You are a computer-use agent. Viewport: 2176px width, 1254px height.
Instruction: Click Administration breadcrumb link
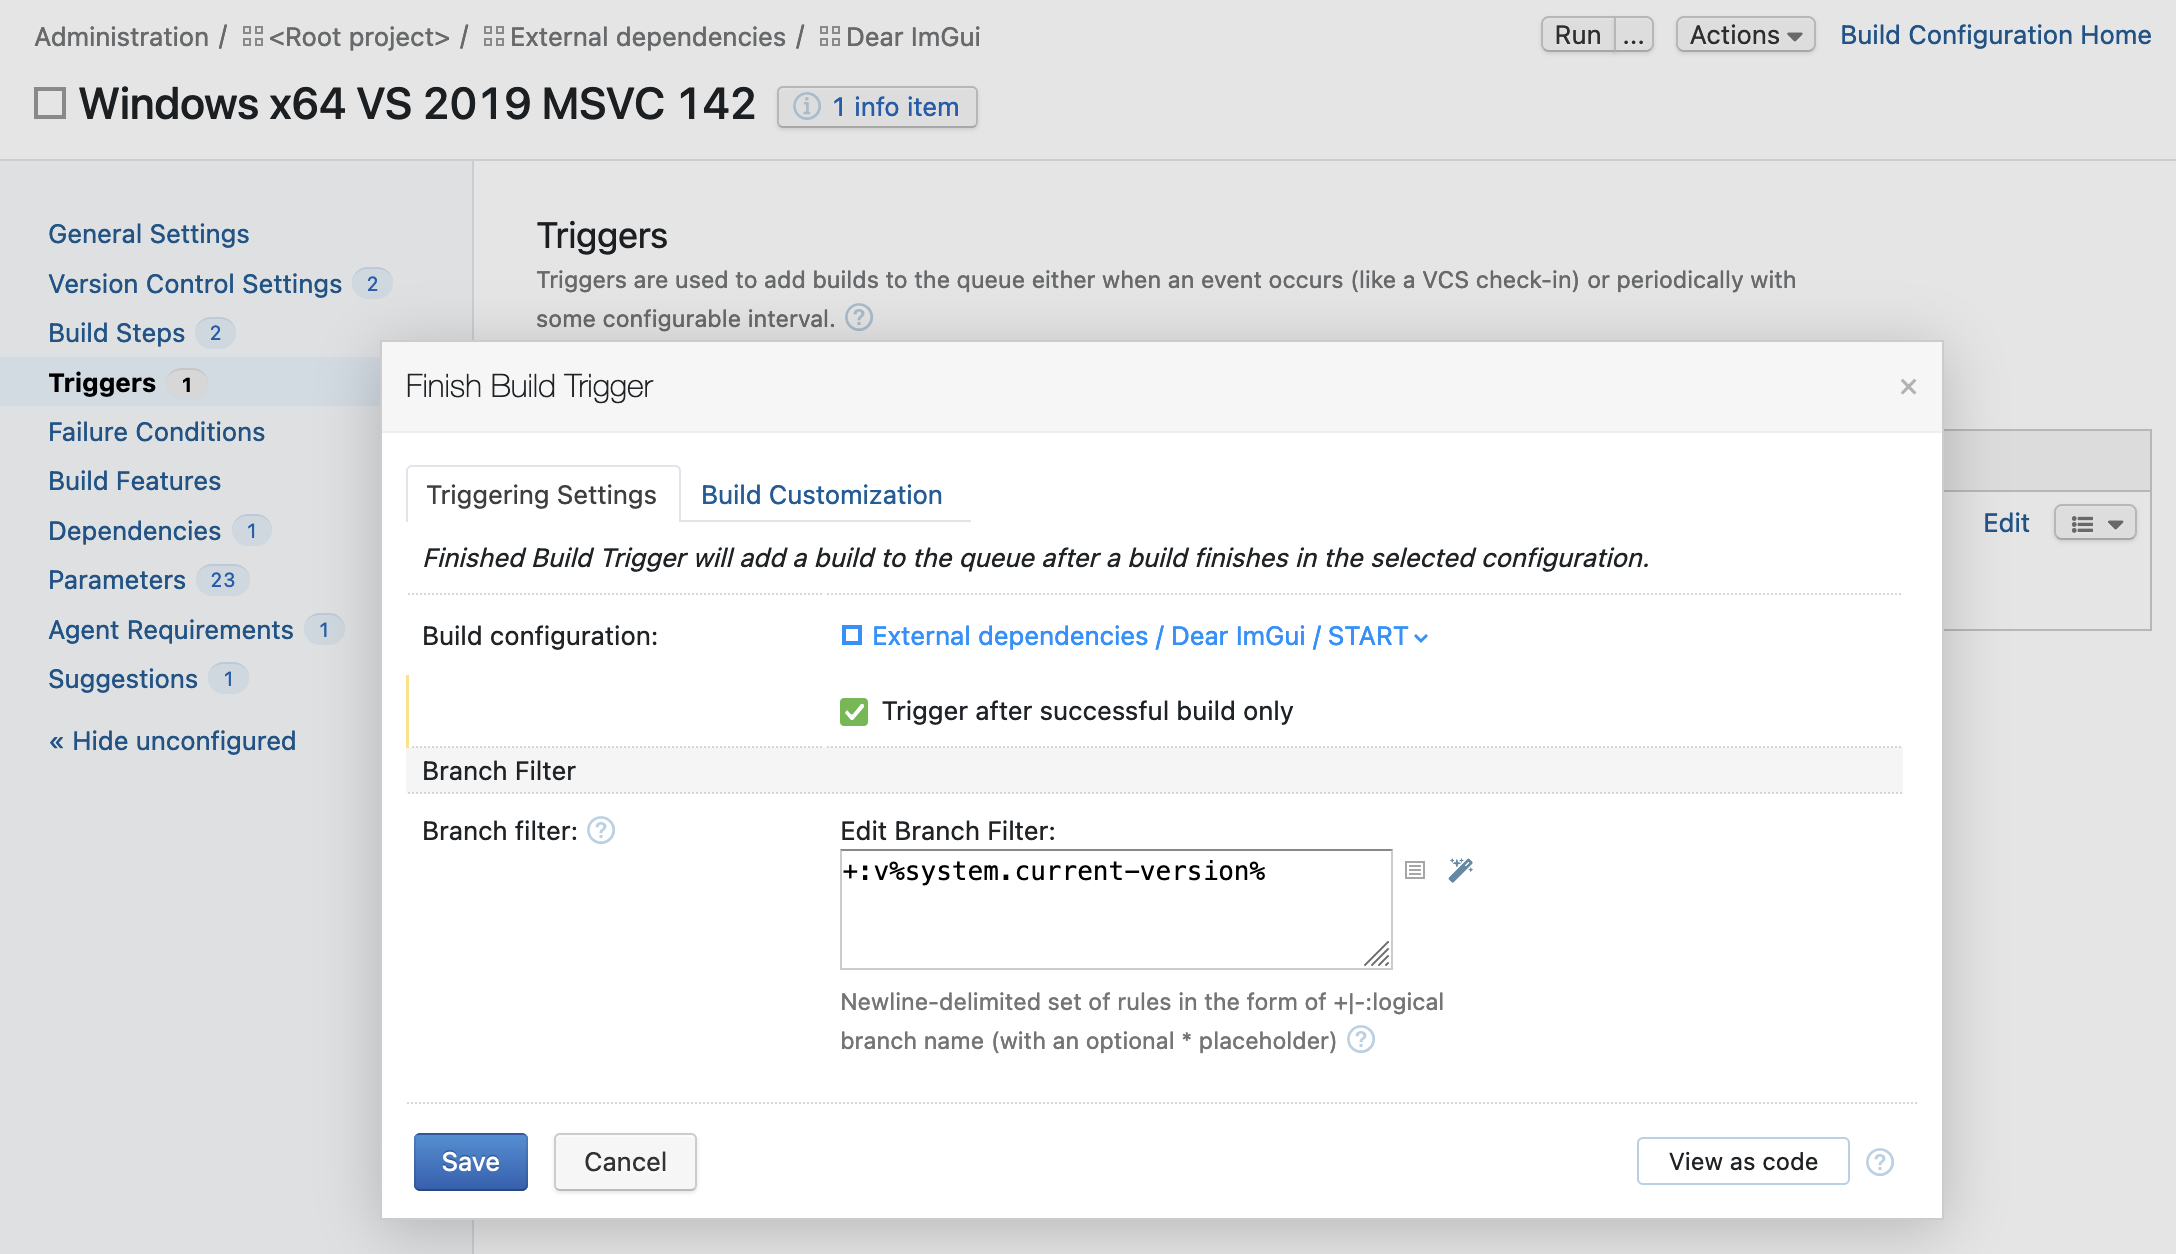coord(121,37)
